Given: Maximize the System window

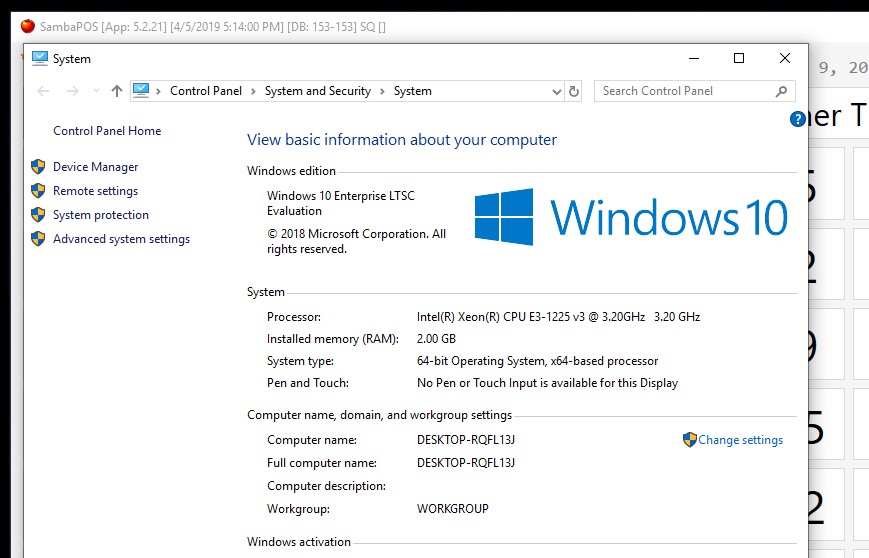Looking at the screenshot, I should (739, 58).
